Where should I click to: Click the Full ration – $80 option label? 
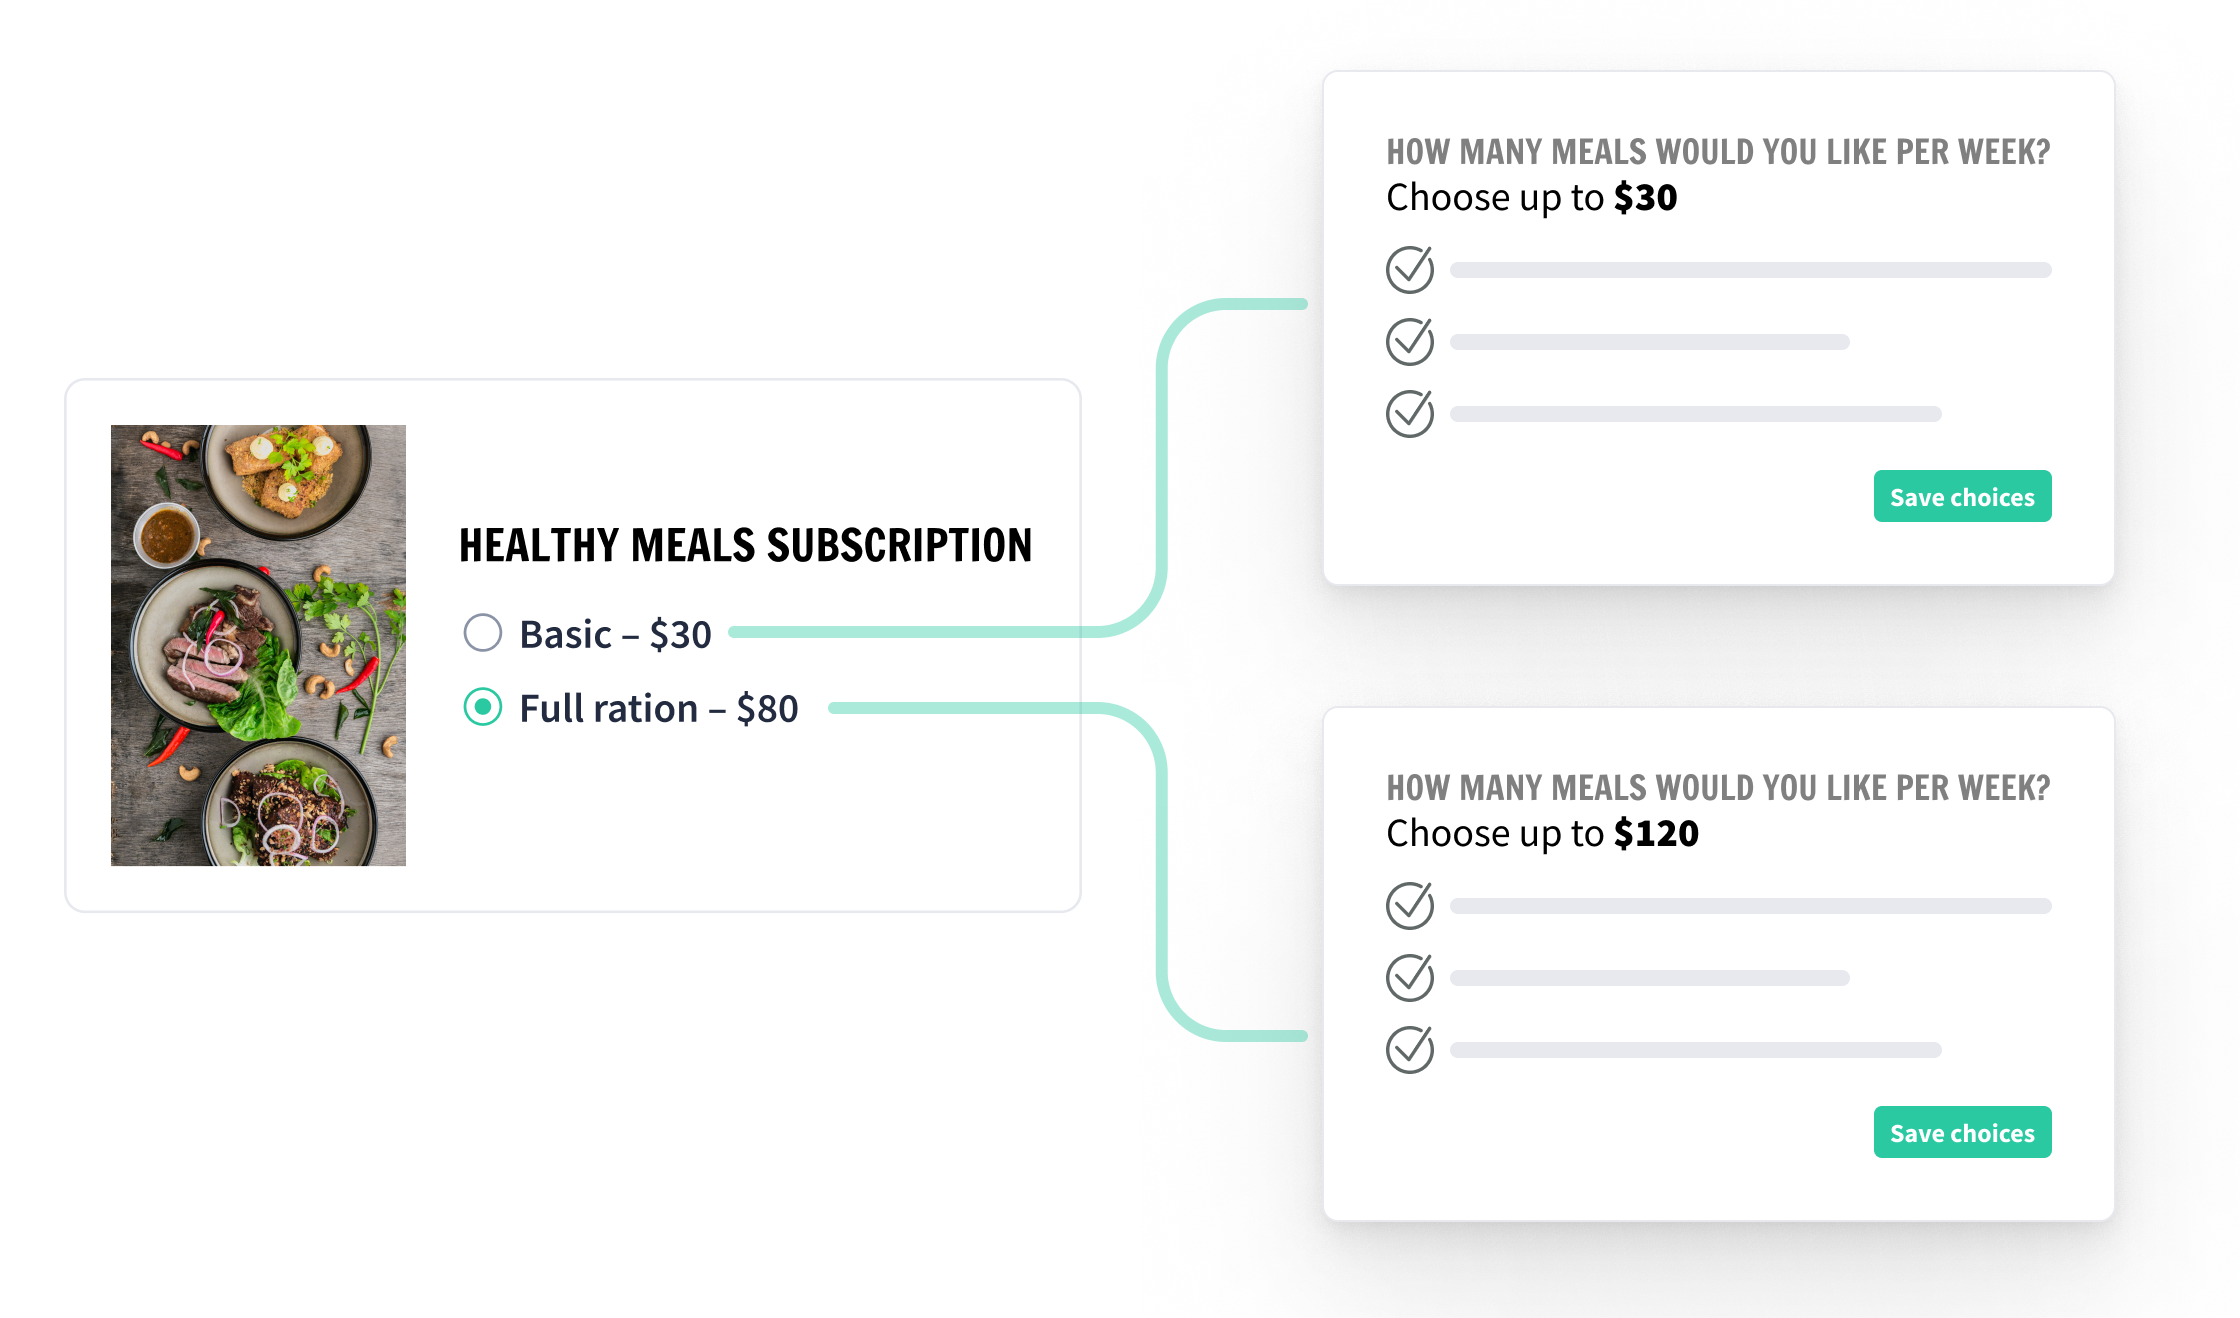(659, 708)
